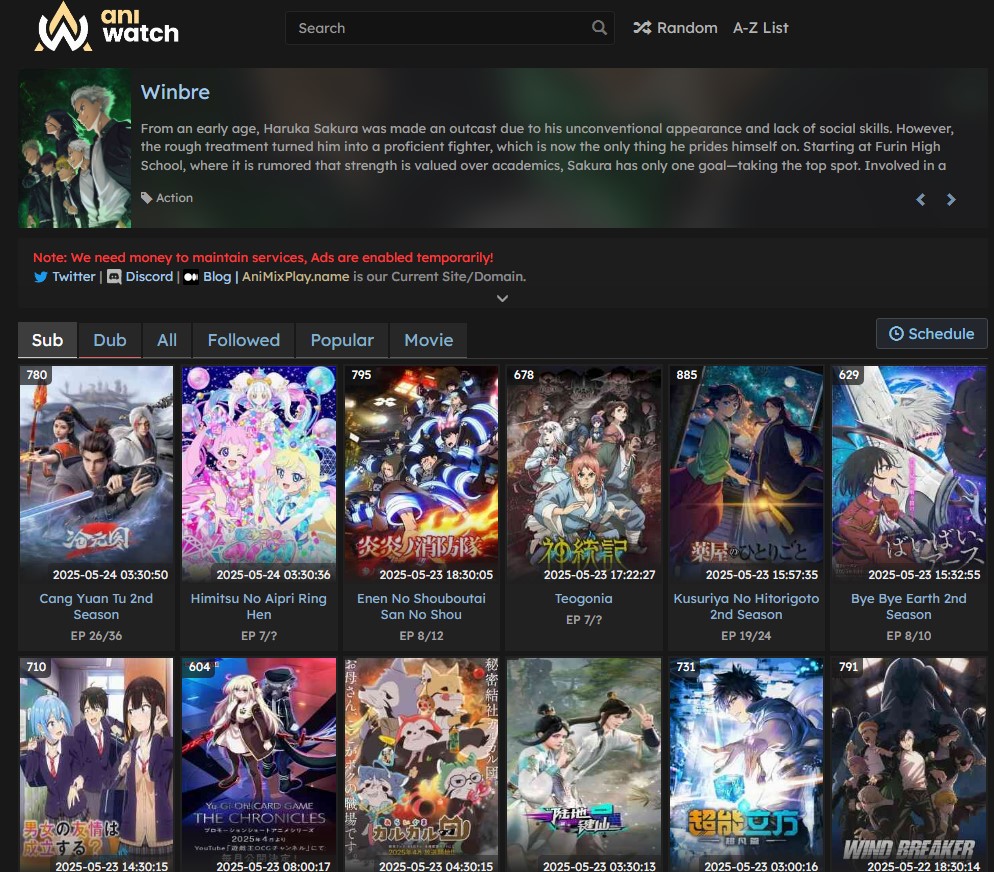Expand the notice panel chevron
Screen dimensions: 994x872
[502, 298]
